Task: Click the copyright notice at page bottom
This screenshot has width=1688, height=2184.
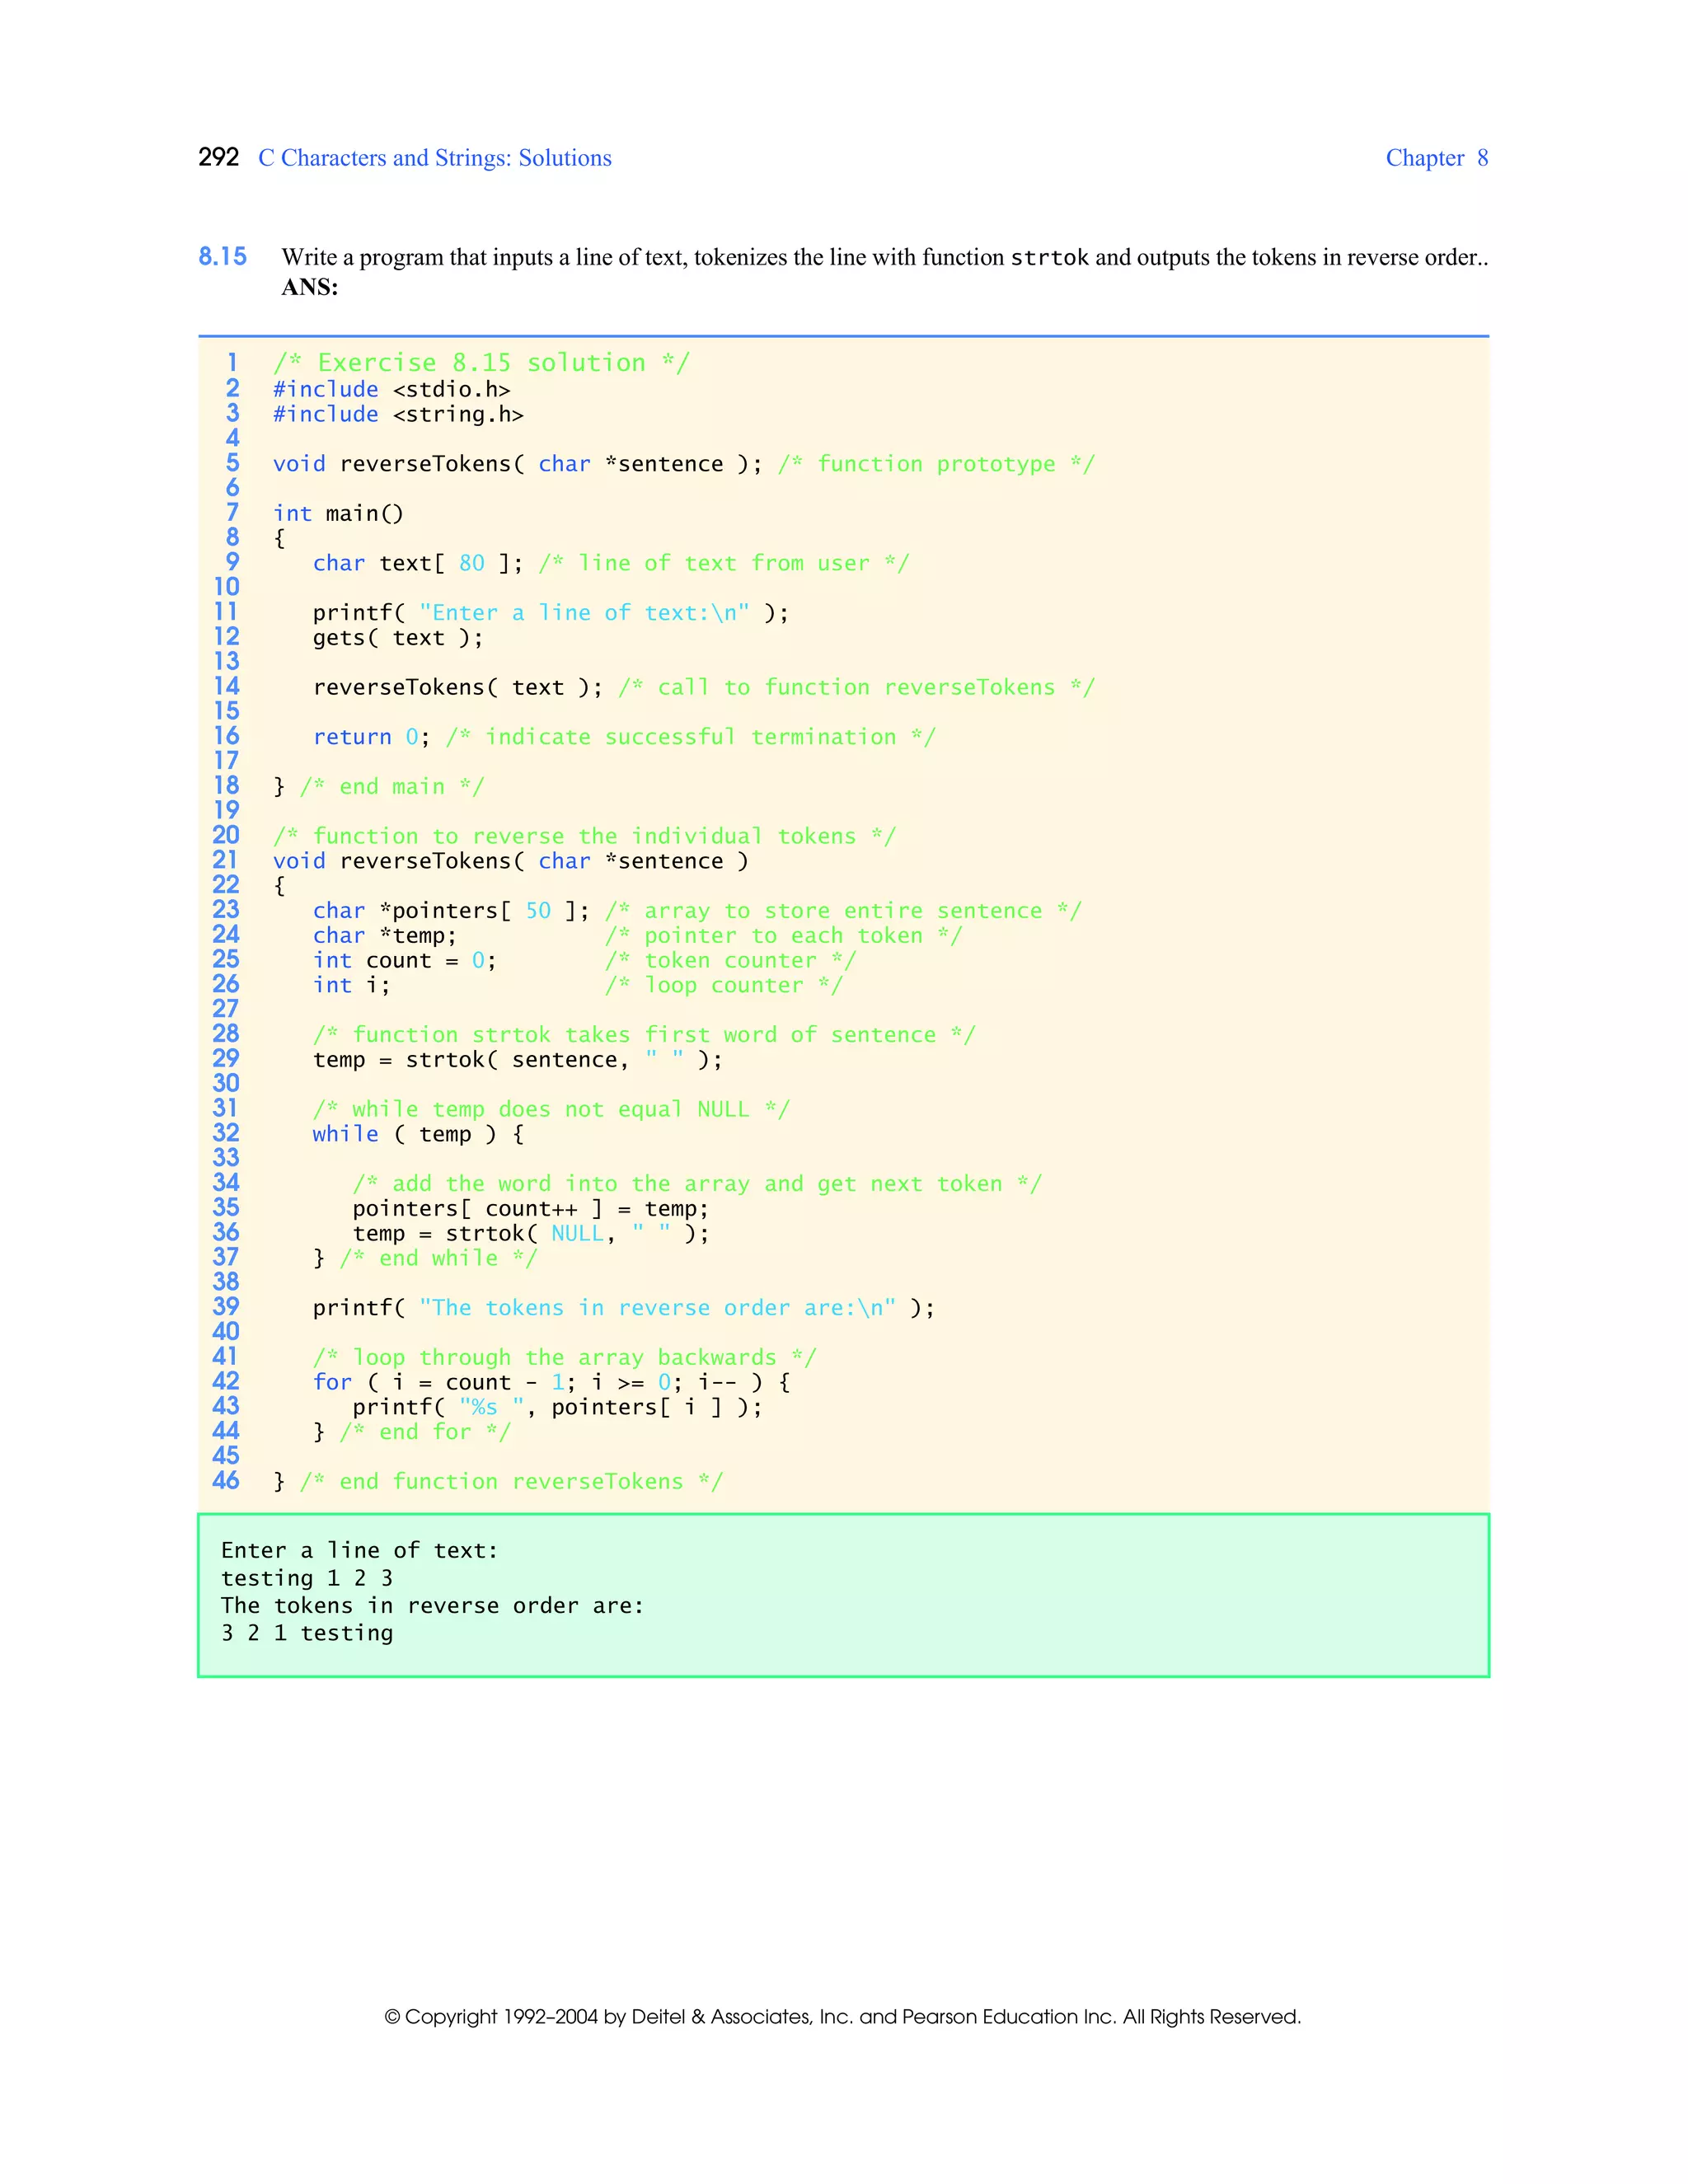Action: pos(843,2017)
